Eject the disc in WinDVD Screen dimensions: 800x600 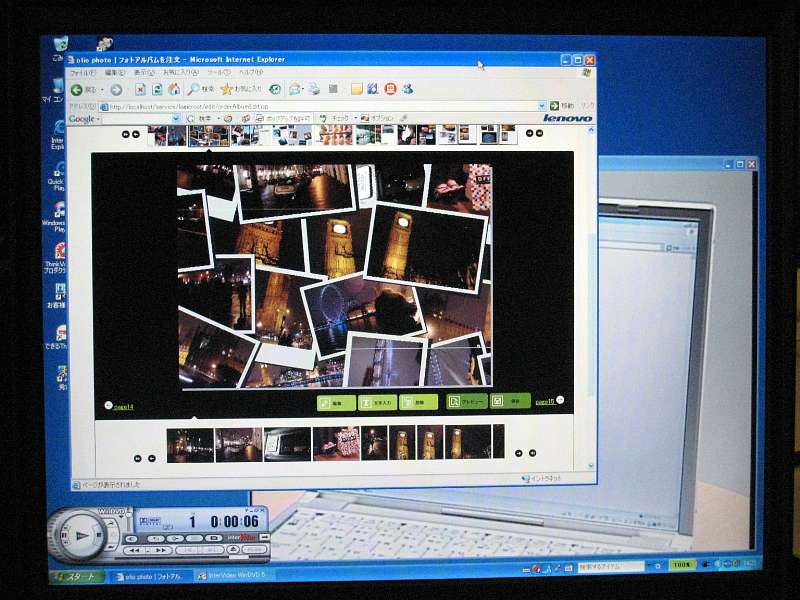234,550
